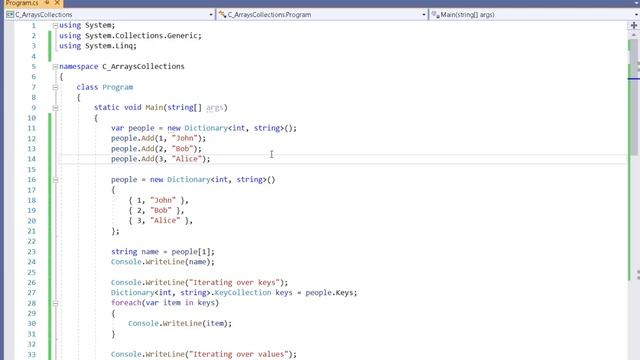Pin the Program.cs tab

click(47, 3)
